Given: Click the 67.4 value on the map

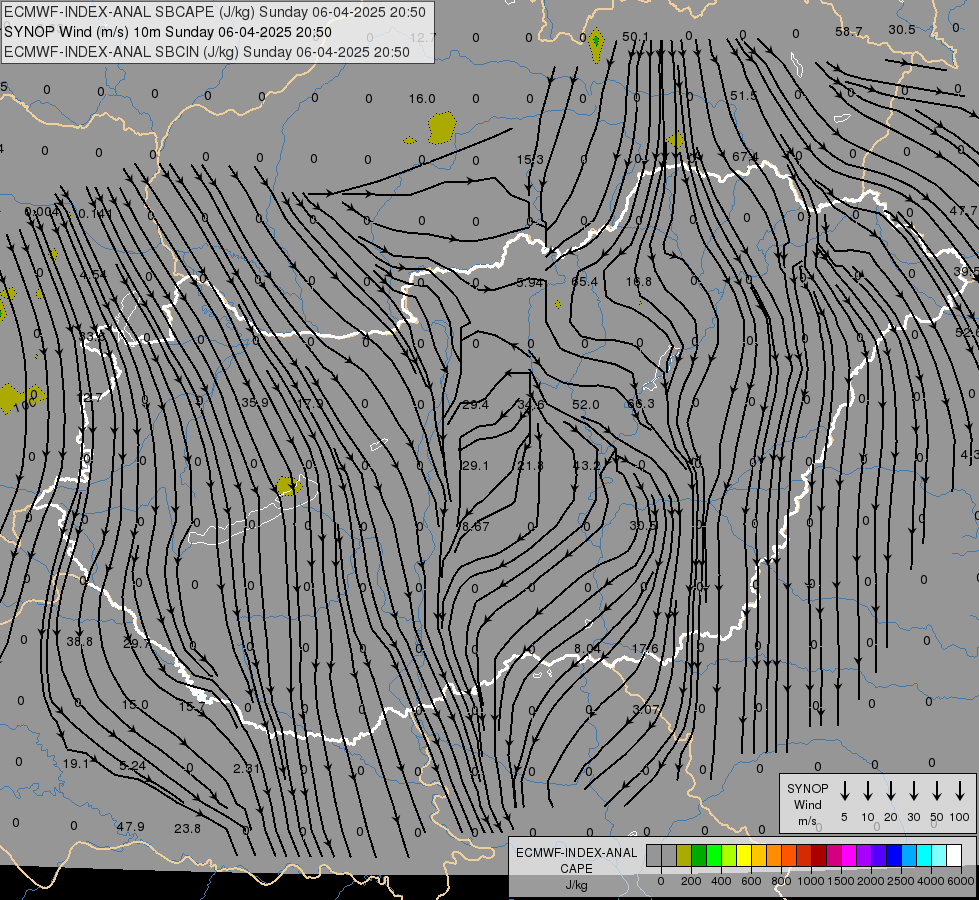Looking at the screenshot, I should 745,156.
